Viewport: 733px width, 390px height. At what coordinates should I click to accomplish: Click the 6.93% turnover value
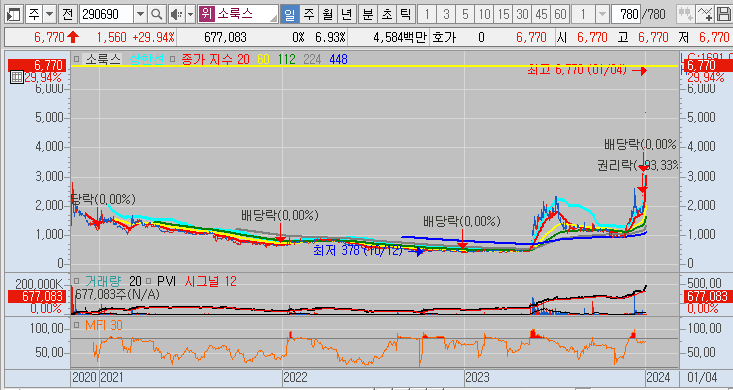click(x=331, y=37)
